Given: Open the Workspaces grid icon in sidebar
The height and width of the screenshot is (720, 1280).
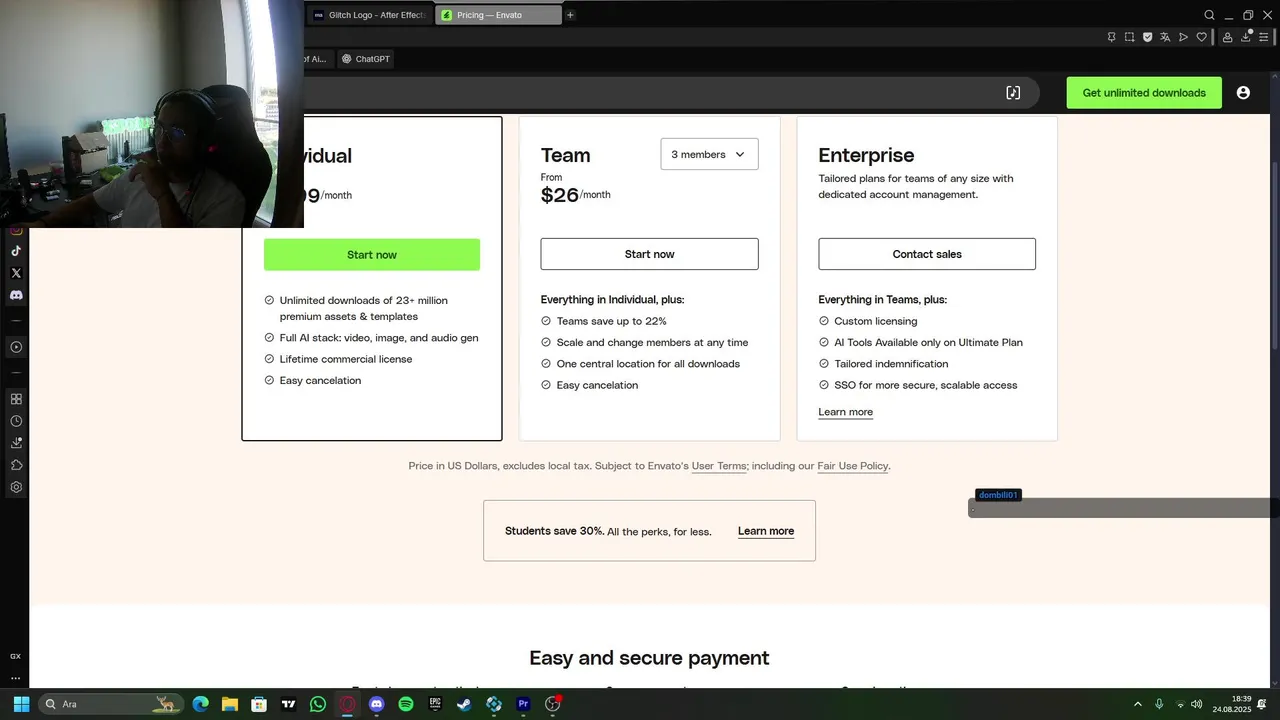Looking at the screenshot, I should [16, 399].
